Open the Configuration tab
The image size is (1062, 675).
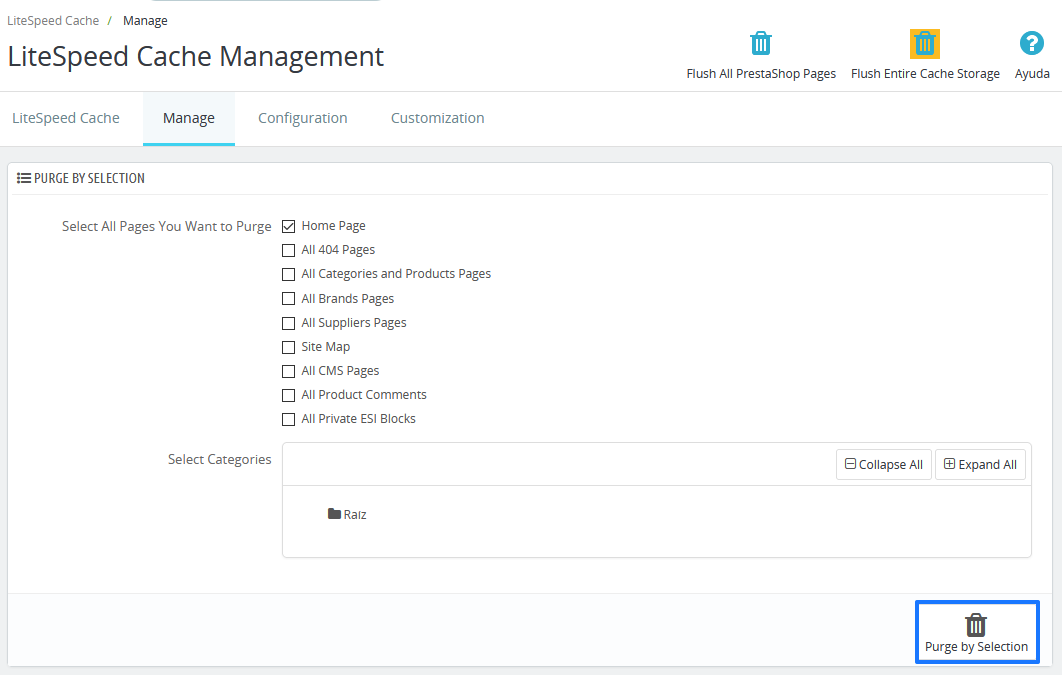click(x=303, y=118)
